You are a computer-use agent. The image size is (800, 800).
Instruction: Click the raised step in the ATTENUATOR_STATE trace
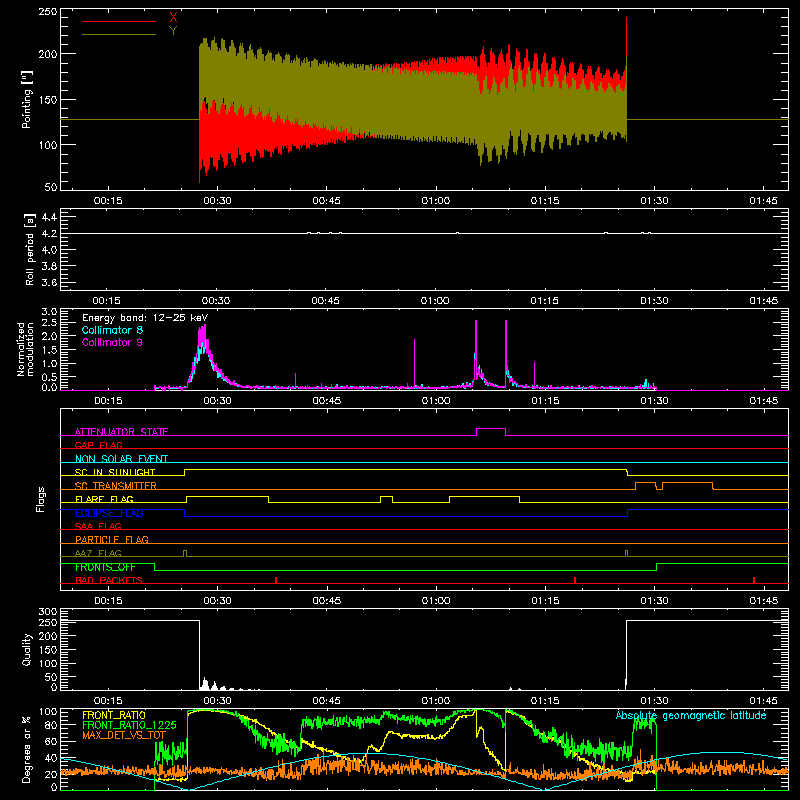pos(491,429)
